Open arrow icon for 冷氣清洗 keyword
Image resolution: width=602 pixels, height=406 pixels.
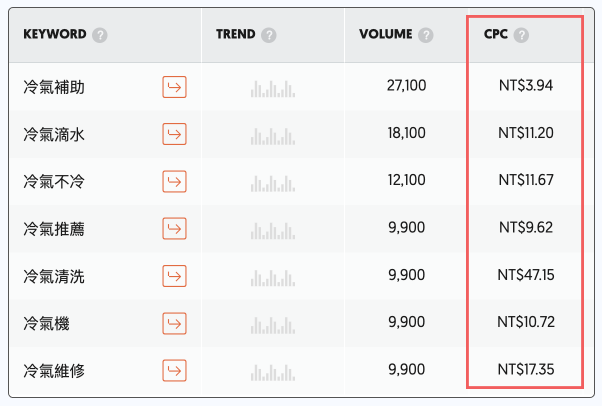coord(174,276)
